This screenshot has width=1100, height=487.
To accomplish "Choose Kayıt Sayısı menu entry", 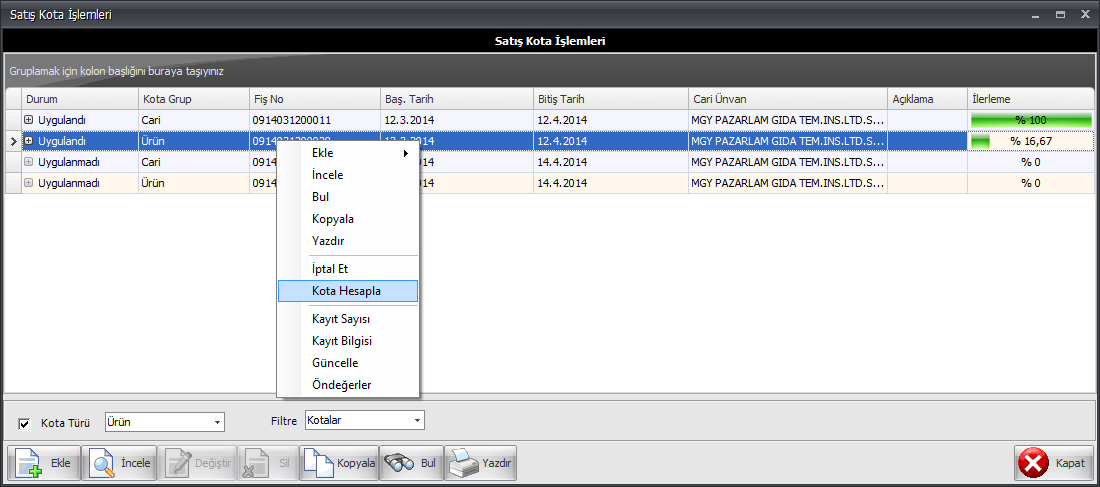I will (348, 319).
